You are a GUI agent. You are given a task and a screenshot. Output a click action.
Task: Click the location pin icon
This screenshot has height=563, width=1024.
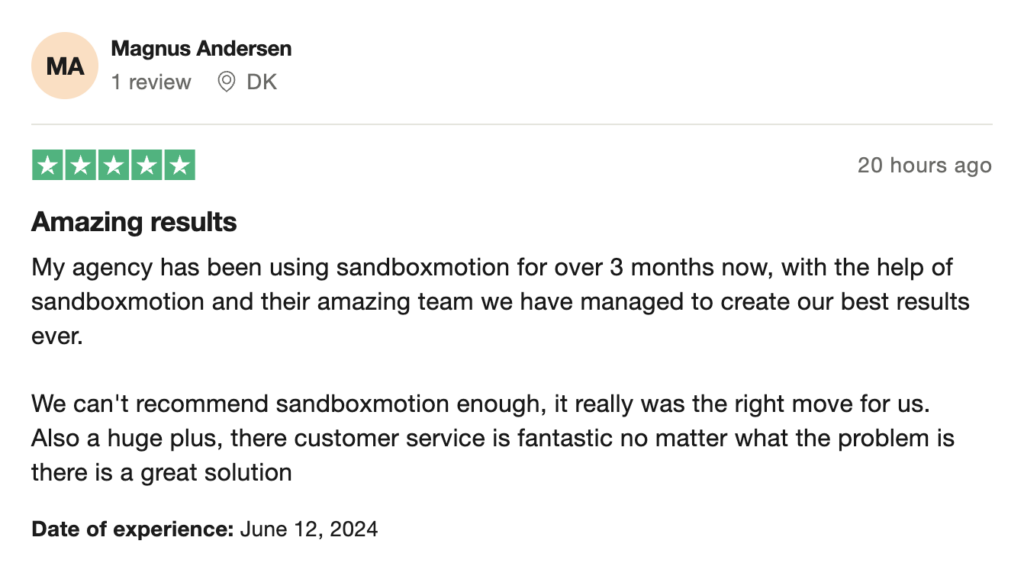point(226,82)
